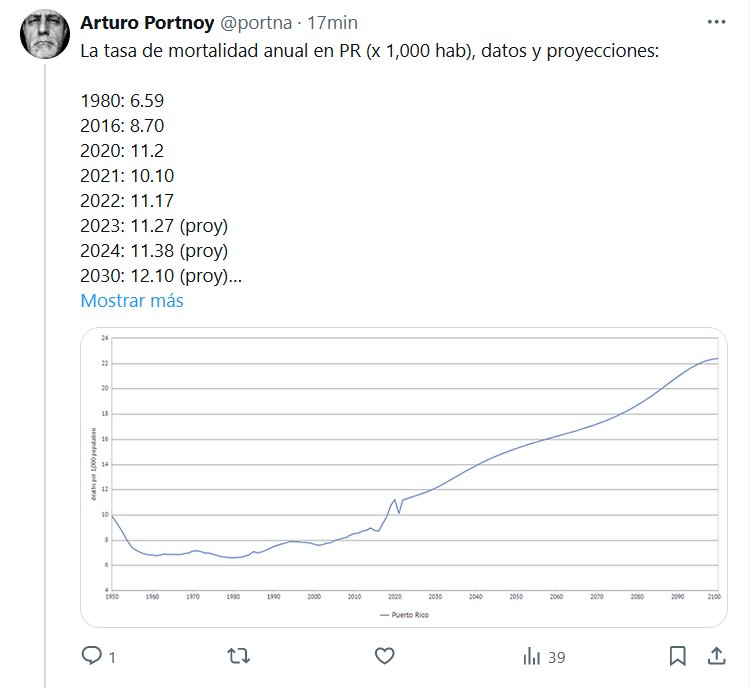Image resolution: width=750 pixels, height=688 pixels.
Task: Expand the tweet with Mostrar más
Action: coord(132,300)
